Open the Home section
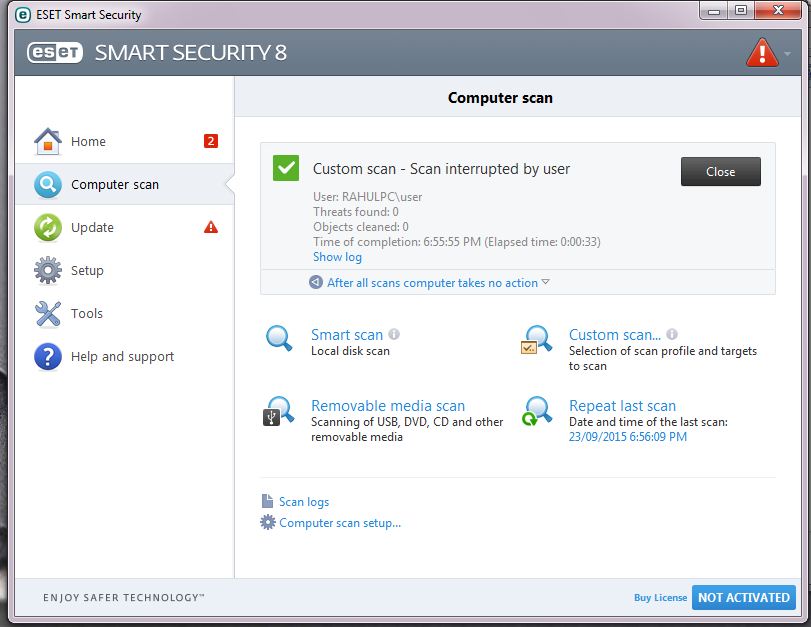 tap(88, 142)
